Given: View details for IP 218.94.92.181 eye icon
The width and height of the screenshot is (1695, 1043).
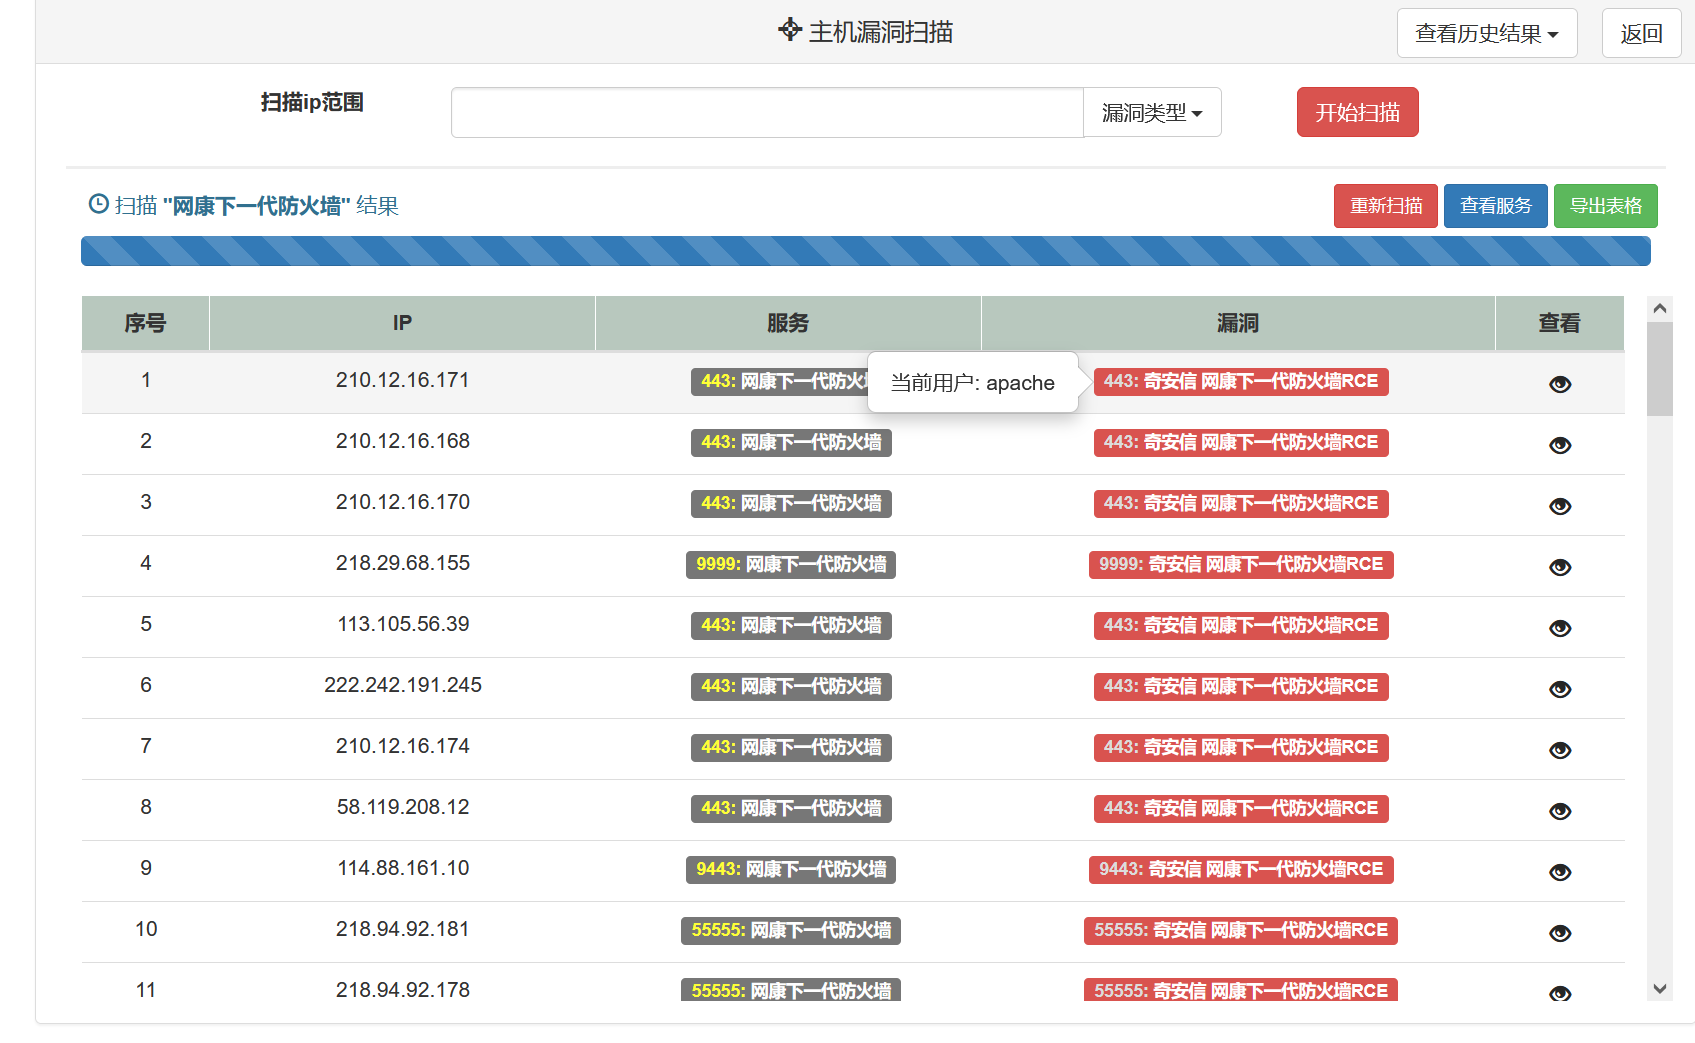Looking at the screenshot, I should pyautogui.click(x=1560, y=933).
